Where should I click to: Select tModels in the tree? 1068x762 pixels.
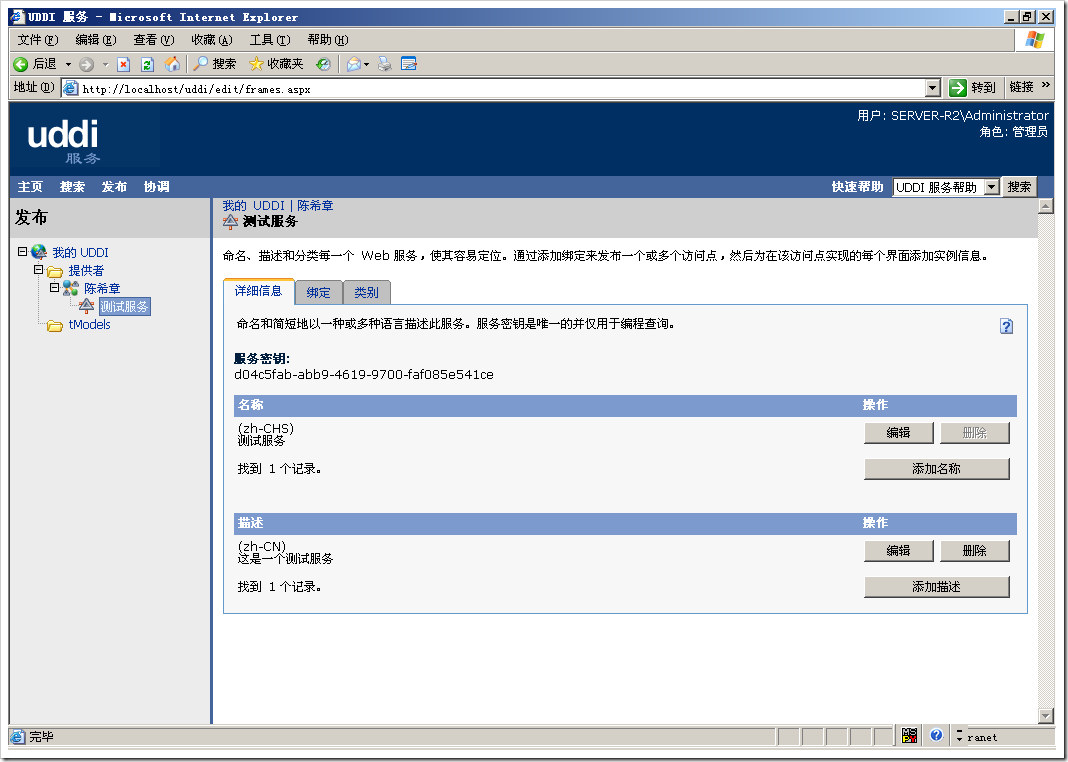89,325
